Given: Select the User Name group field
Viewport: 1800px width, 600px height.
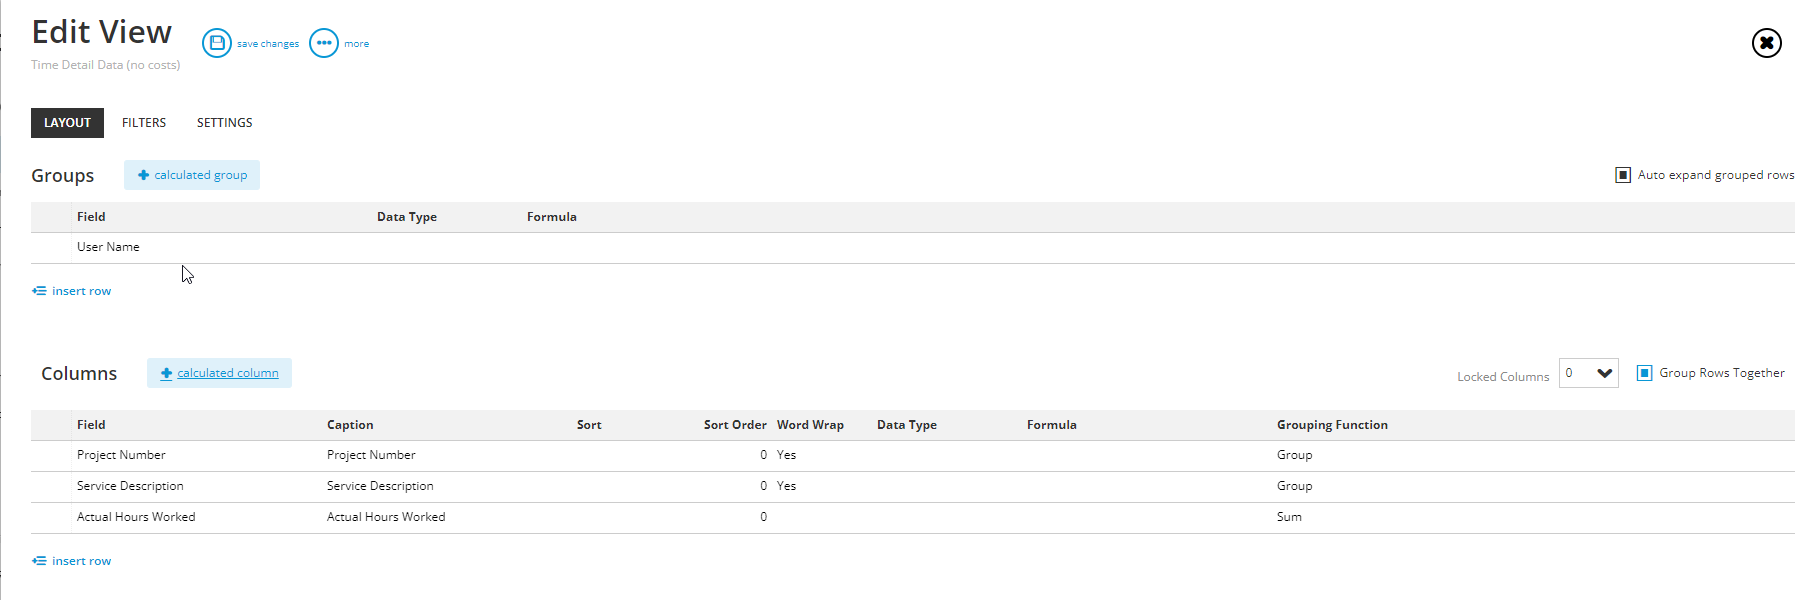Looking at the screenshot, I should tap(108, 247).
